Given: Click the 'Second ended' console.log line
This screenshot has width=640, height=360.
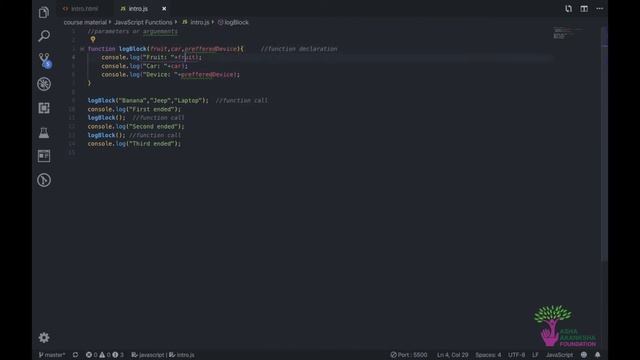Looking at the screenshot, I should [136, 127].
